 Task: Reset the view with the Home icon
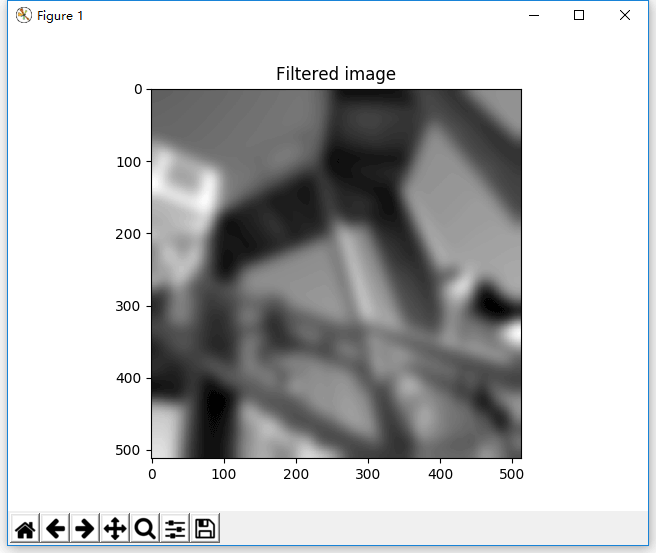(x=25, y=529)
